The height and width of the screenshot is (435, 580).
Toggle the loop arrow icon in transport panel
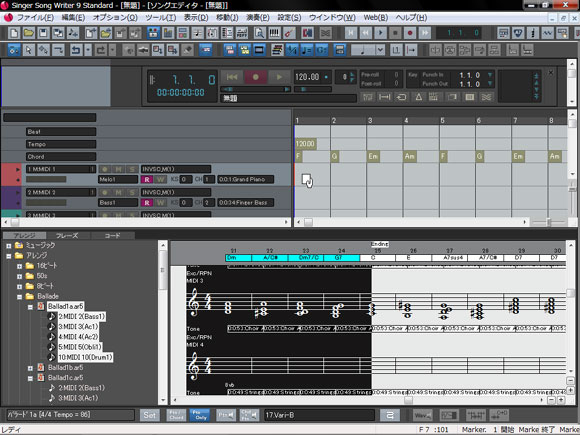[x=401, y=97]
